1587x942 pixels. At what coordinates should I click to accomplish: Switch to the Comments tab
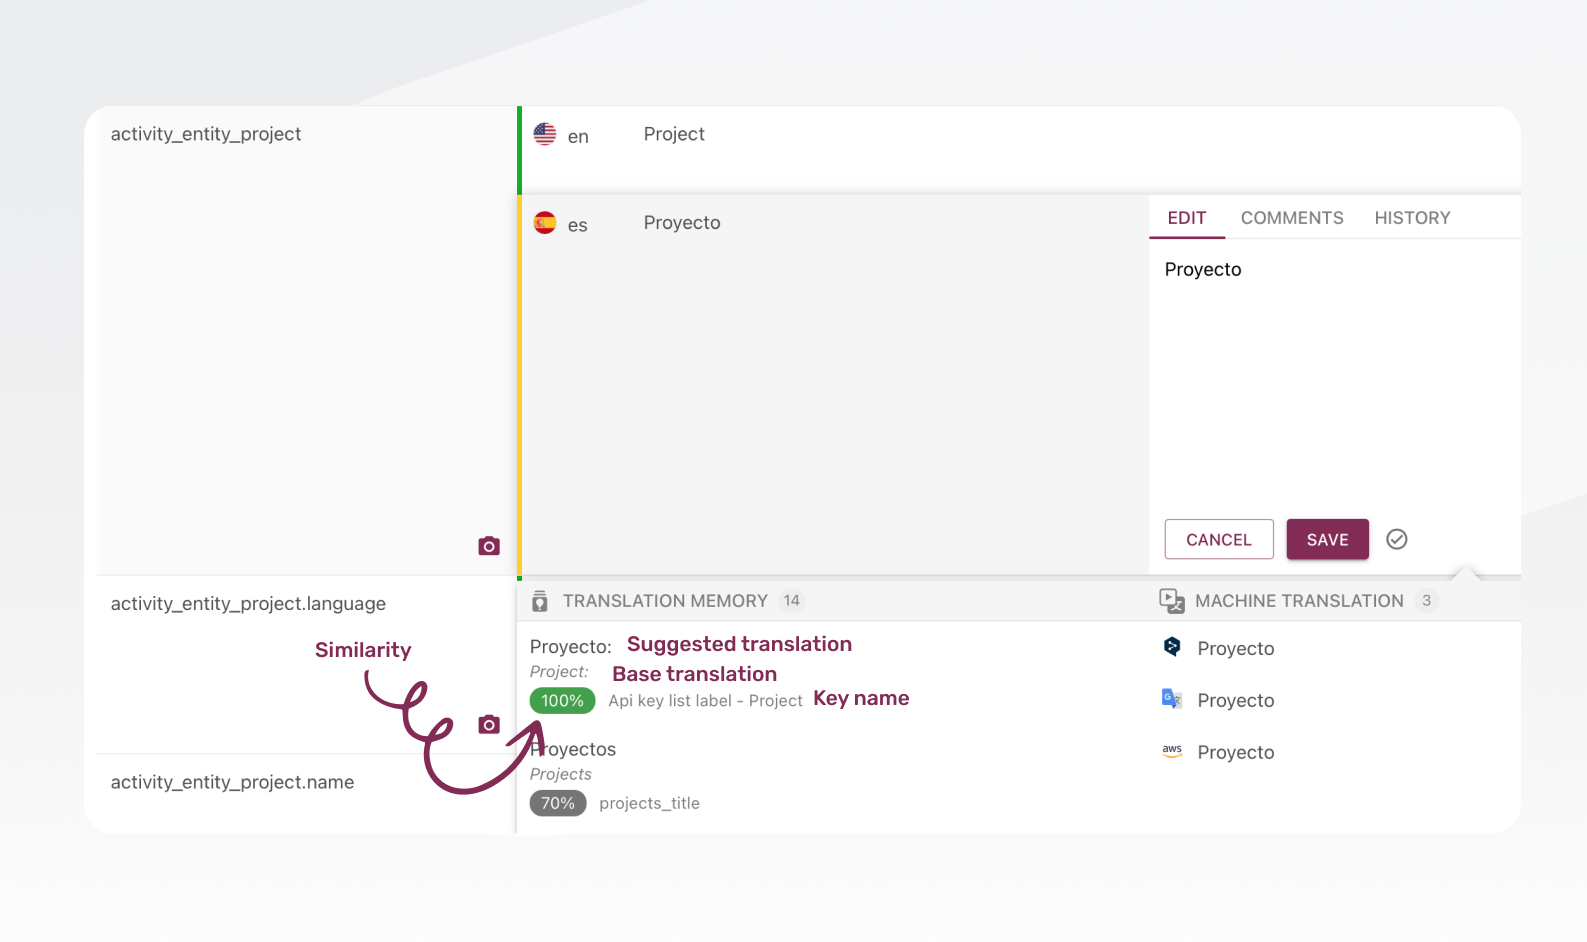pos(1291,218)
